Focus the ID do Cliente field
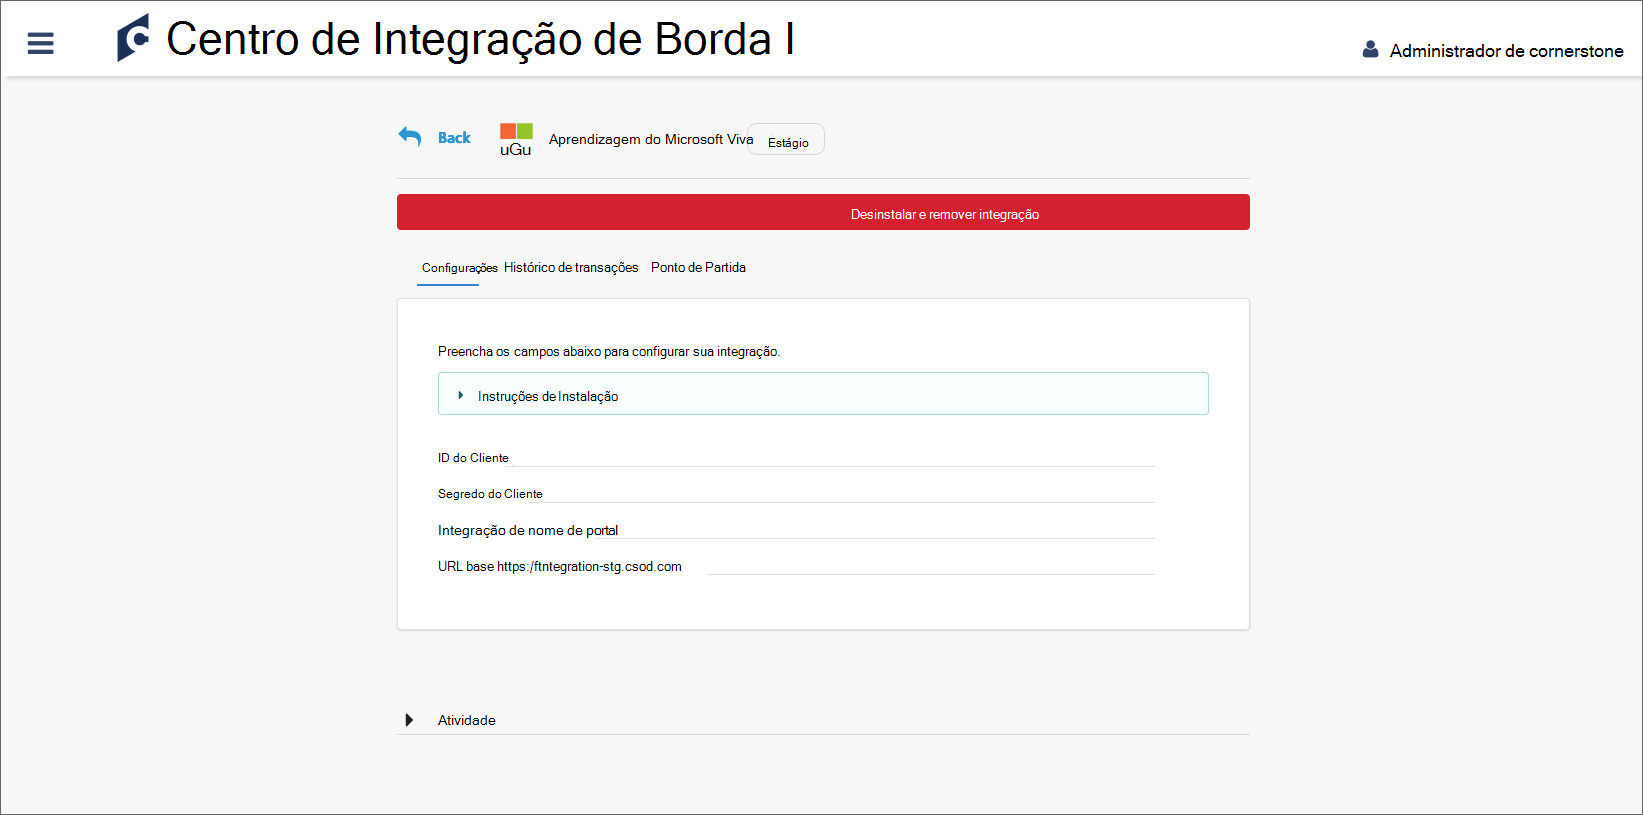Viewport: 1643px width, 815px height. pyautogui.click(x=832, y=457)
